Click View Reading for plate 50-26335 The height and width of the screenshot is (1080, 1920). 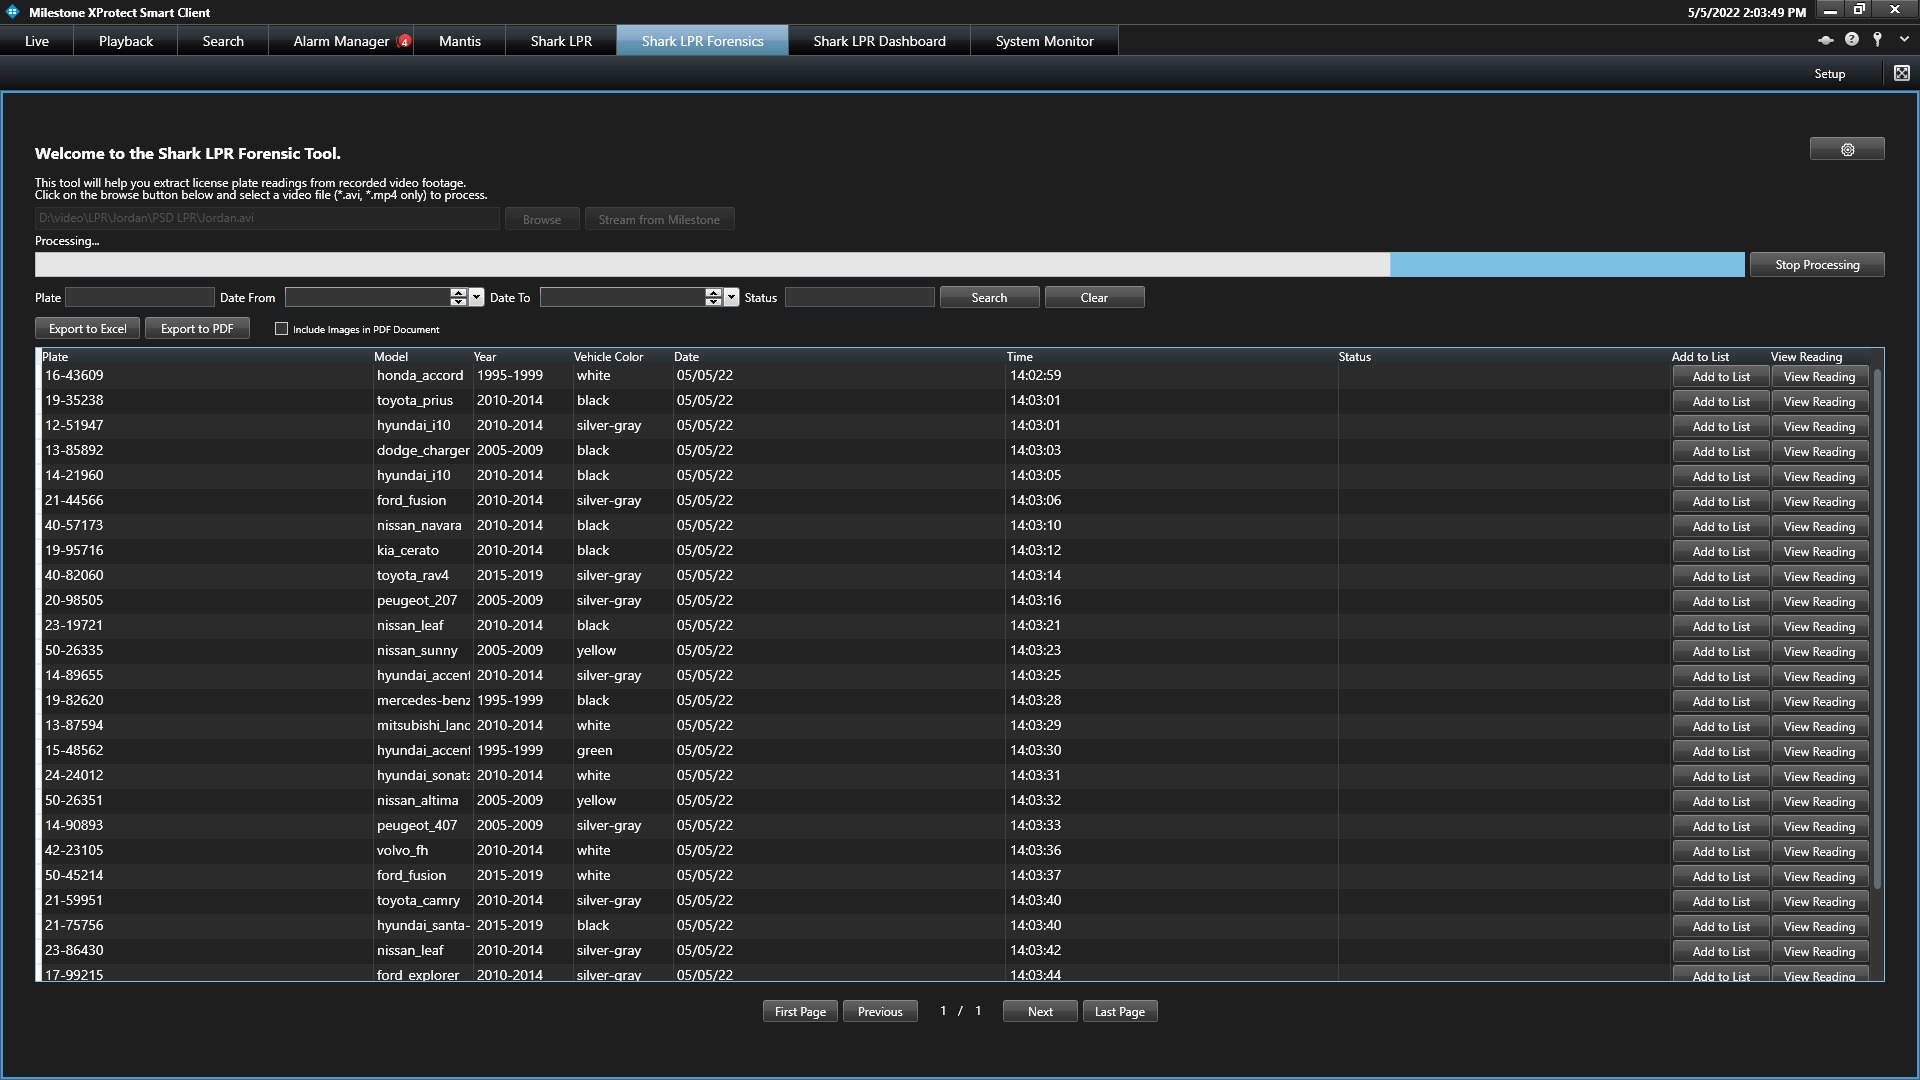pos(1819,652)
